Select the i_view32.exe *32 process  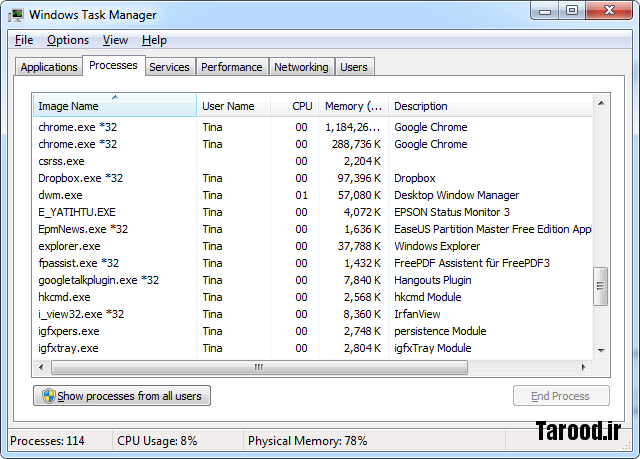[313, 314]
